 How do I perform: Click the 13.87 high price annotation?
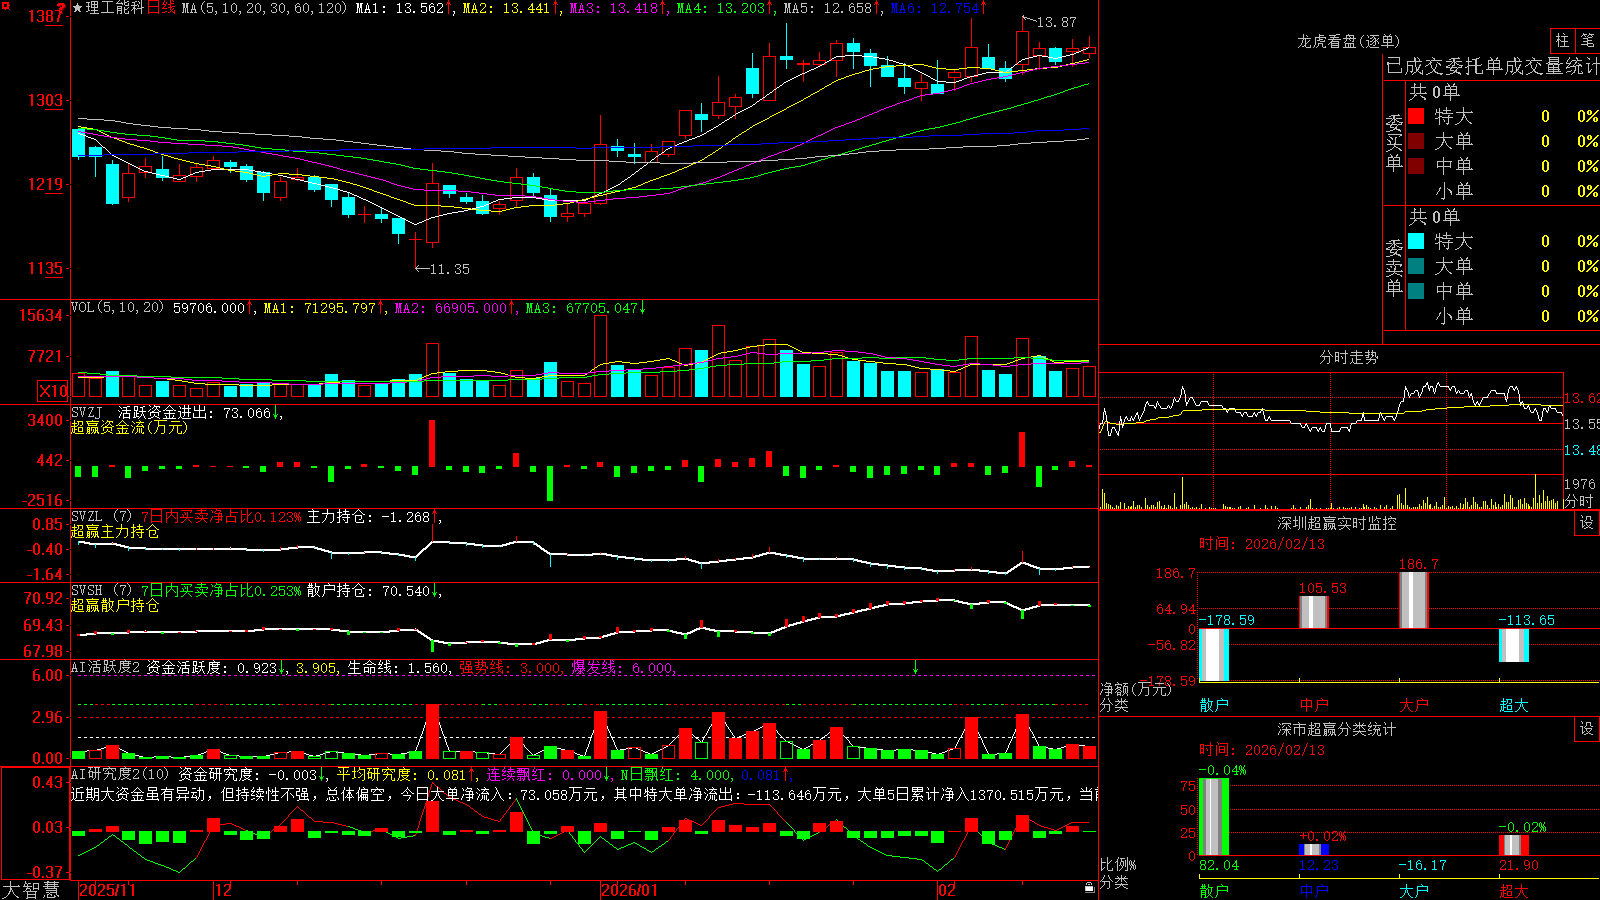[x=1056, y=22]
